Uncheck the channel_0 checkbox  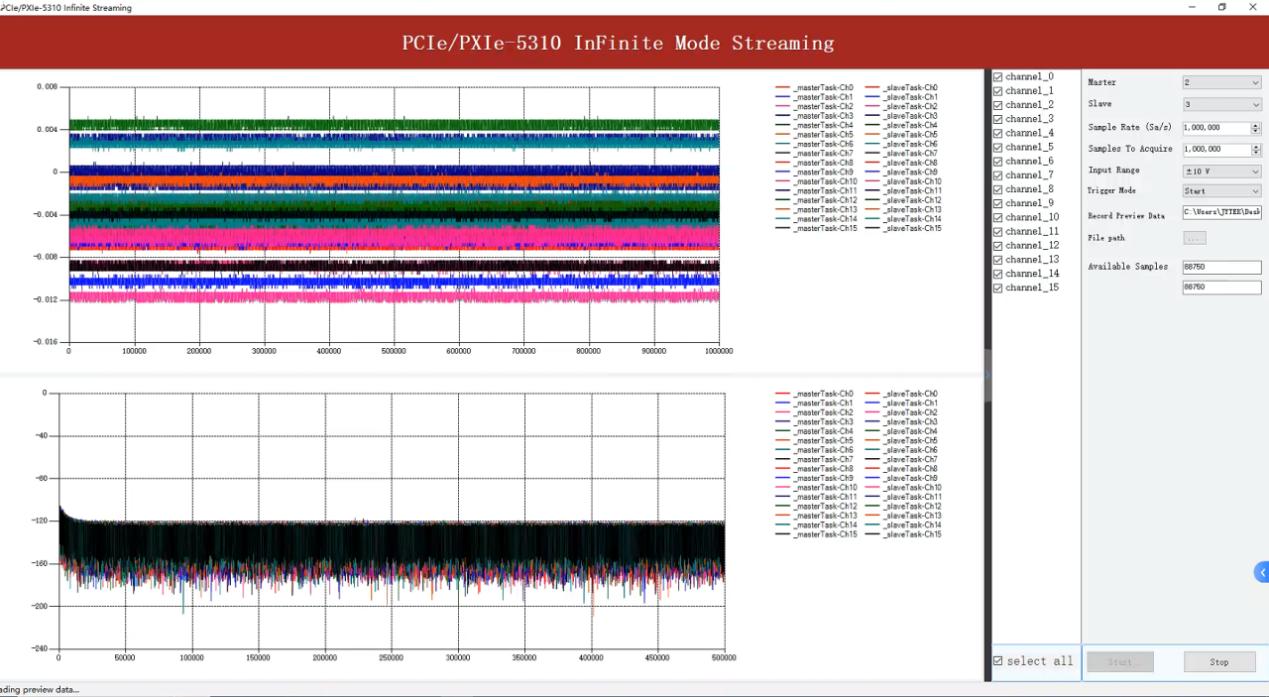pyautogui.click(x=998, y=77)
